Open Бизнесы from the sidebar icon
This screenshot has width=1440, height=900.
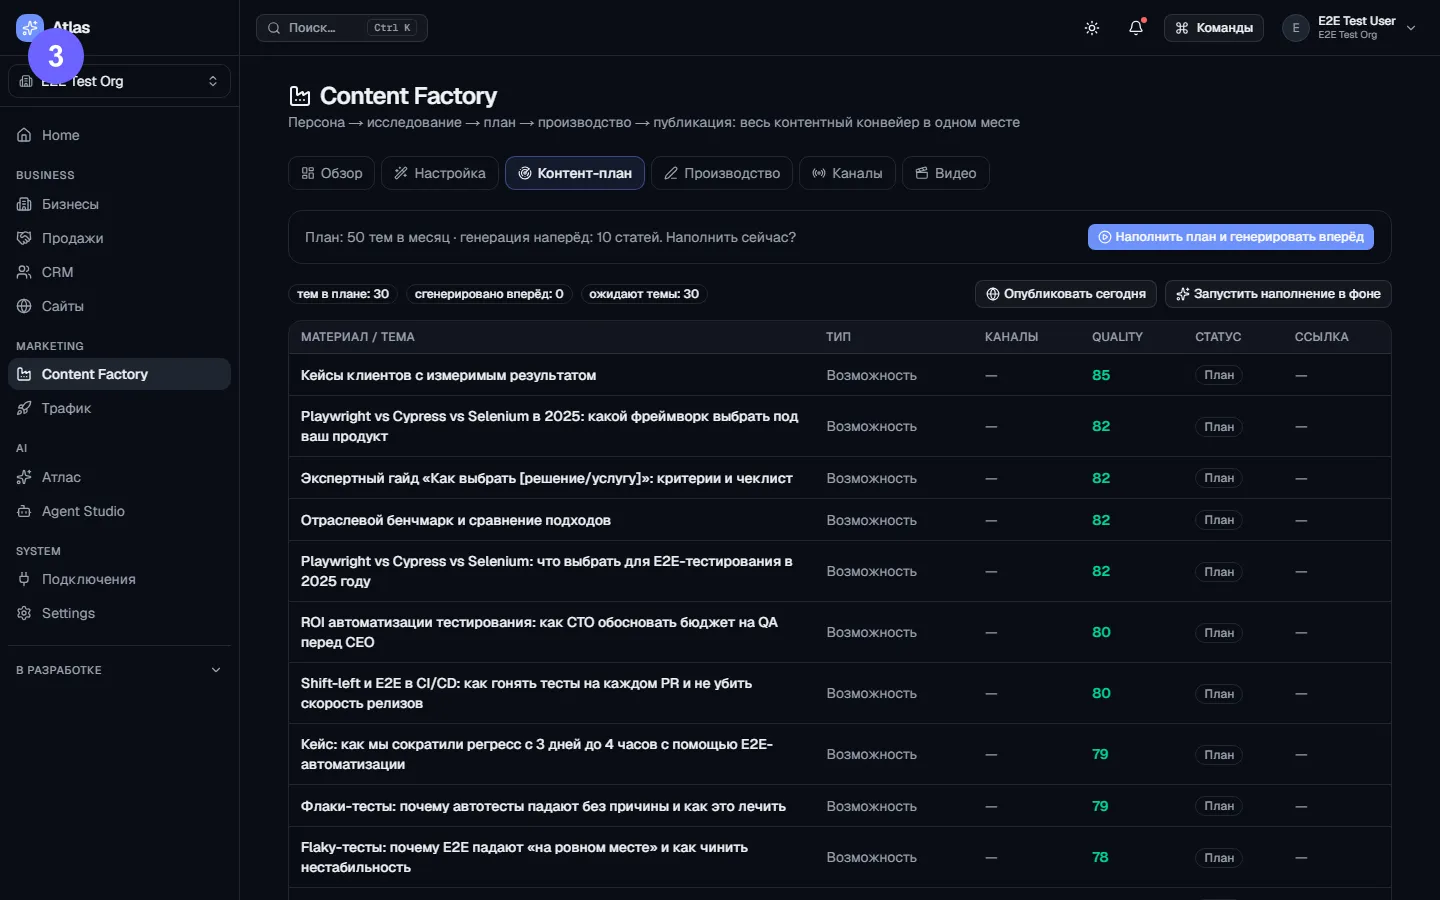(24, 204)
